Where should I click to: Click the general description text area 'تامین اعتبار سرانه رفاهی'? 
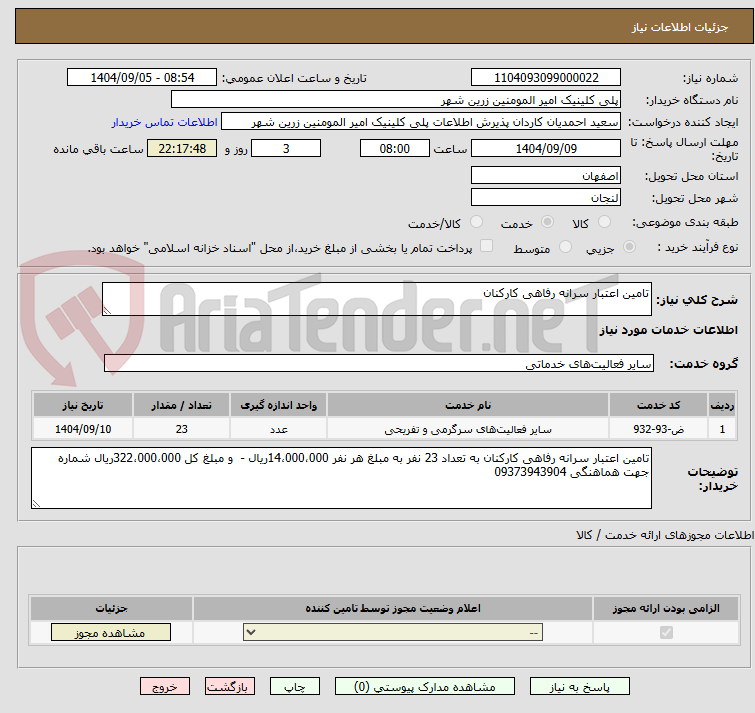tap(377, 299)
